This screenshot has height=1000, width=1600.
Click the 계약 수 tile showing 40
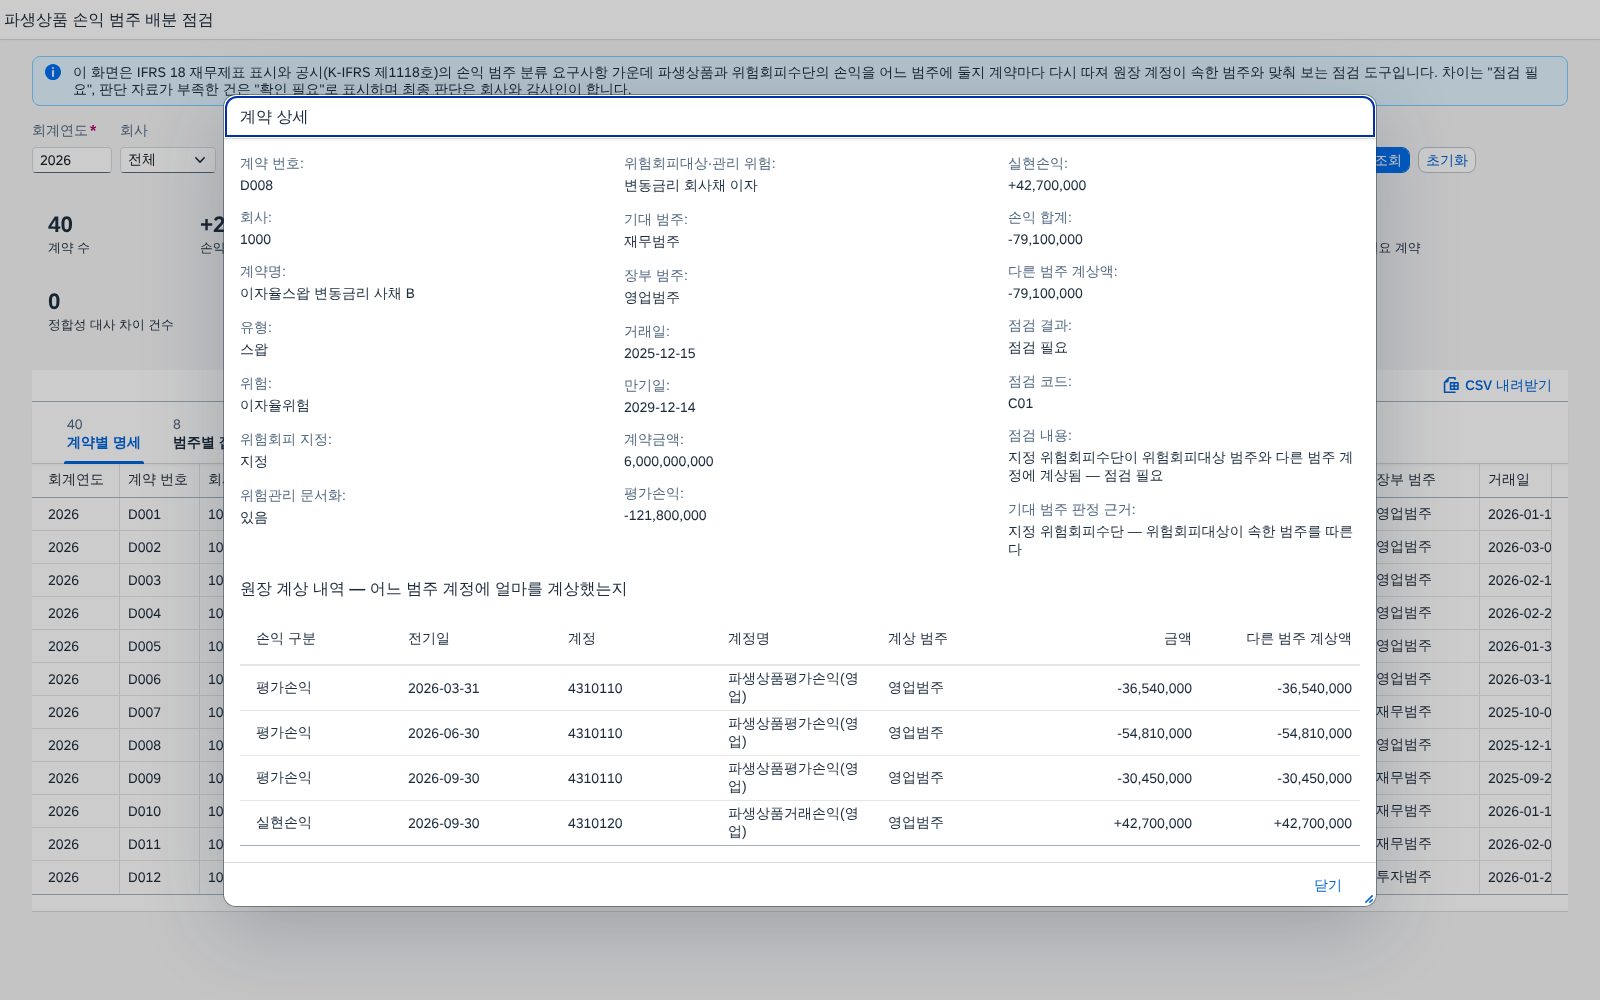pos(69,234)
